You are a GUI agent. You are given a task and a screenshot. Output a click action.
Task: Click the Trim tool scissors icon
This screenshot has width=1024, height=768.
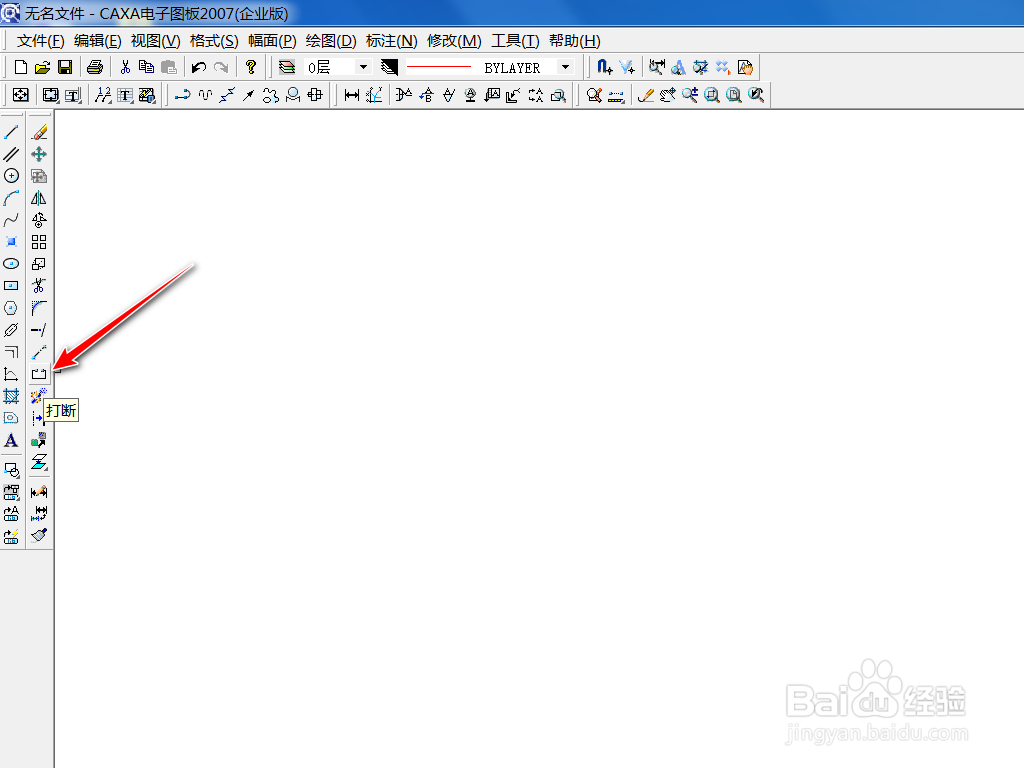(x=39, y=286)
